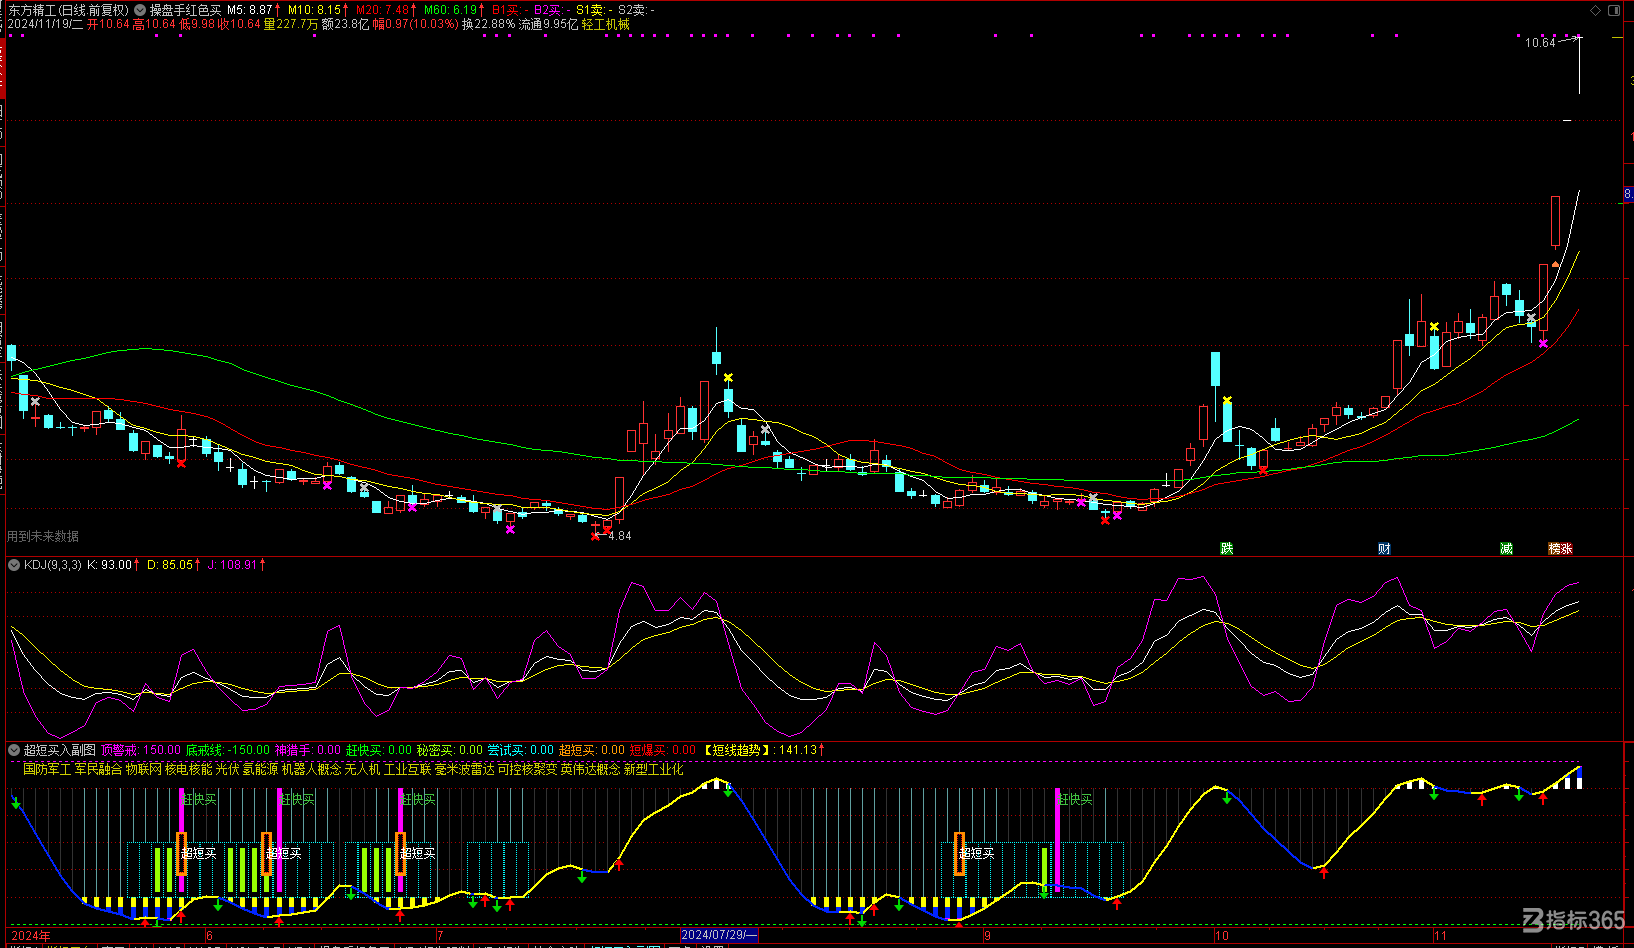Open the 国防军工 concept tag

tap(47, 769)
